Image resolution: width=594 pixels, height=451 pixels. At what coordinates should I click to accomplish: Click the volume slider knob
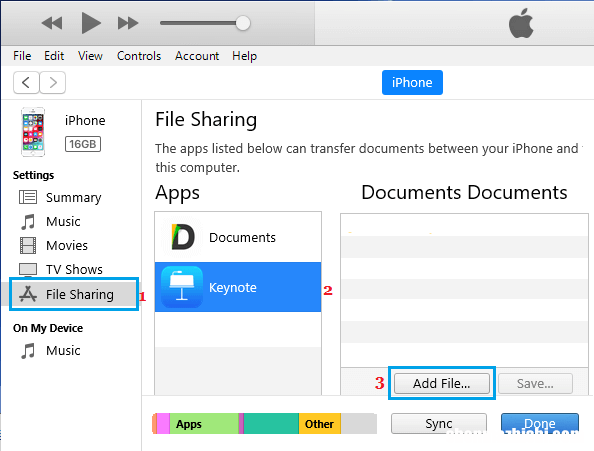tap(243, 23)
